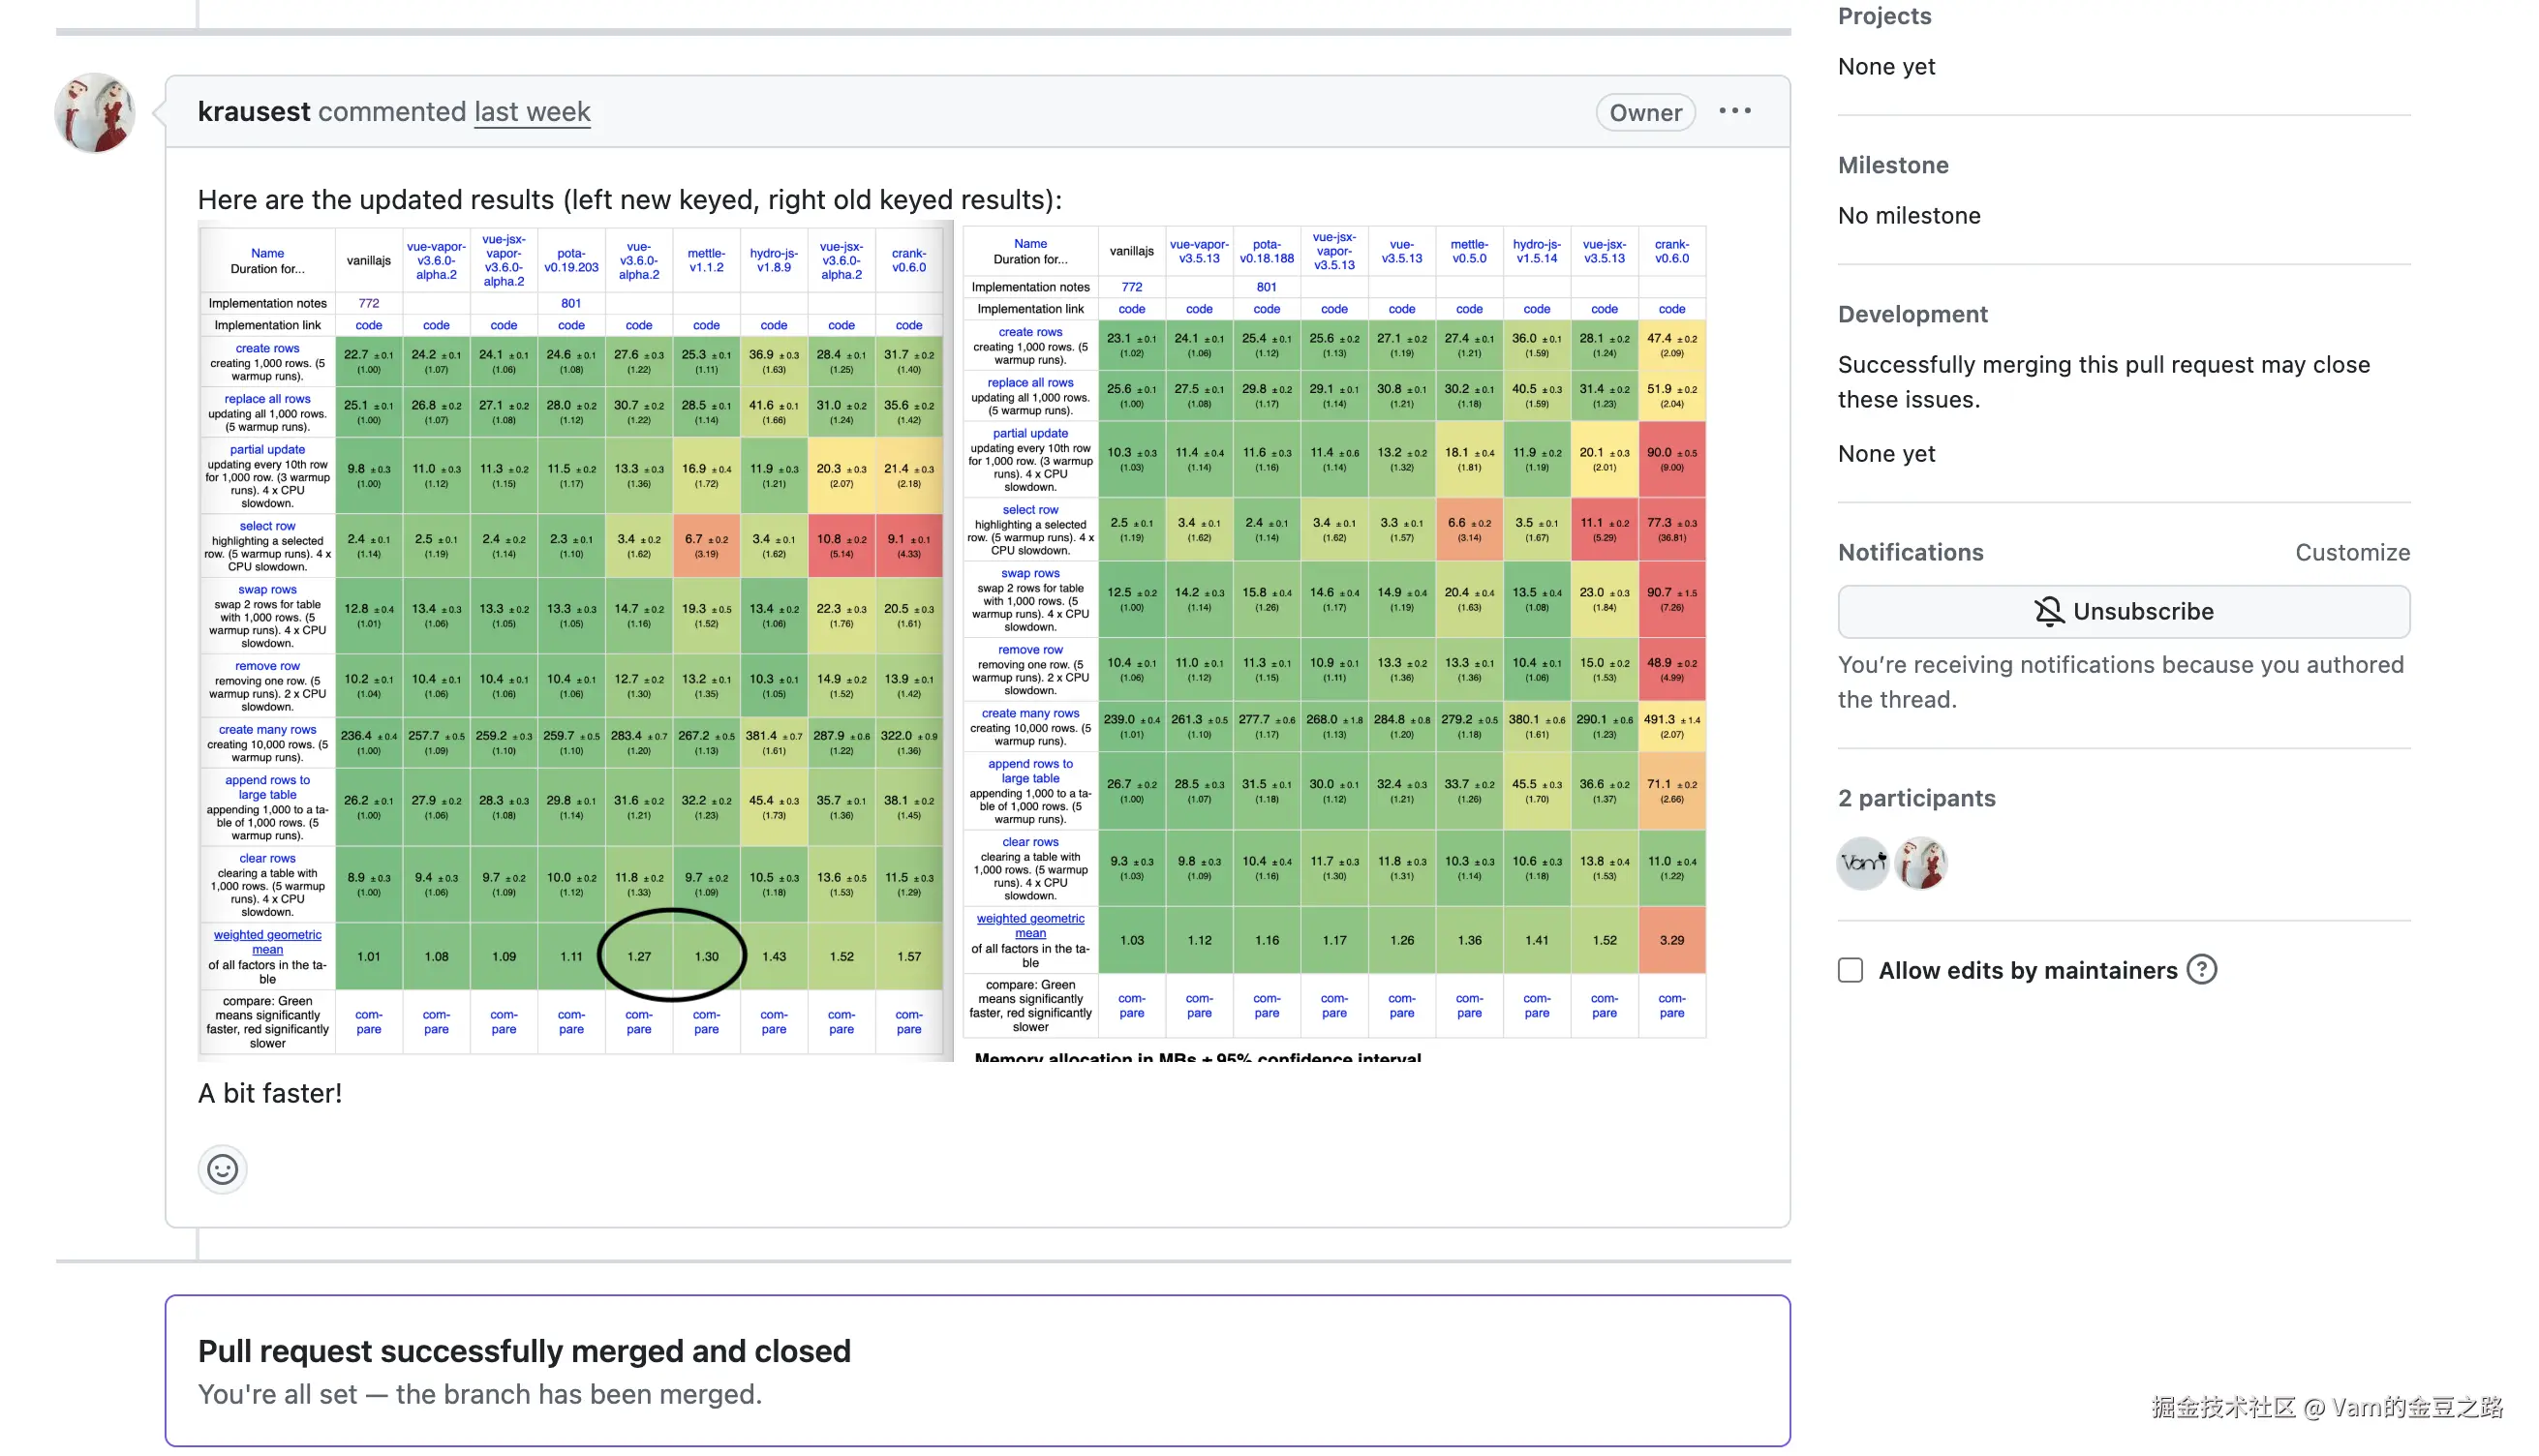Open the right benchmark results image
The image size is (2539, 1456).
1334,640
